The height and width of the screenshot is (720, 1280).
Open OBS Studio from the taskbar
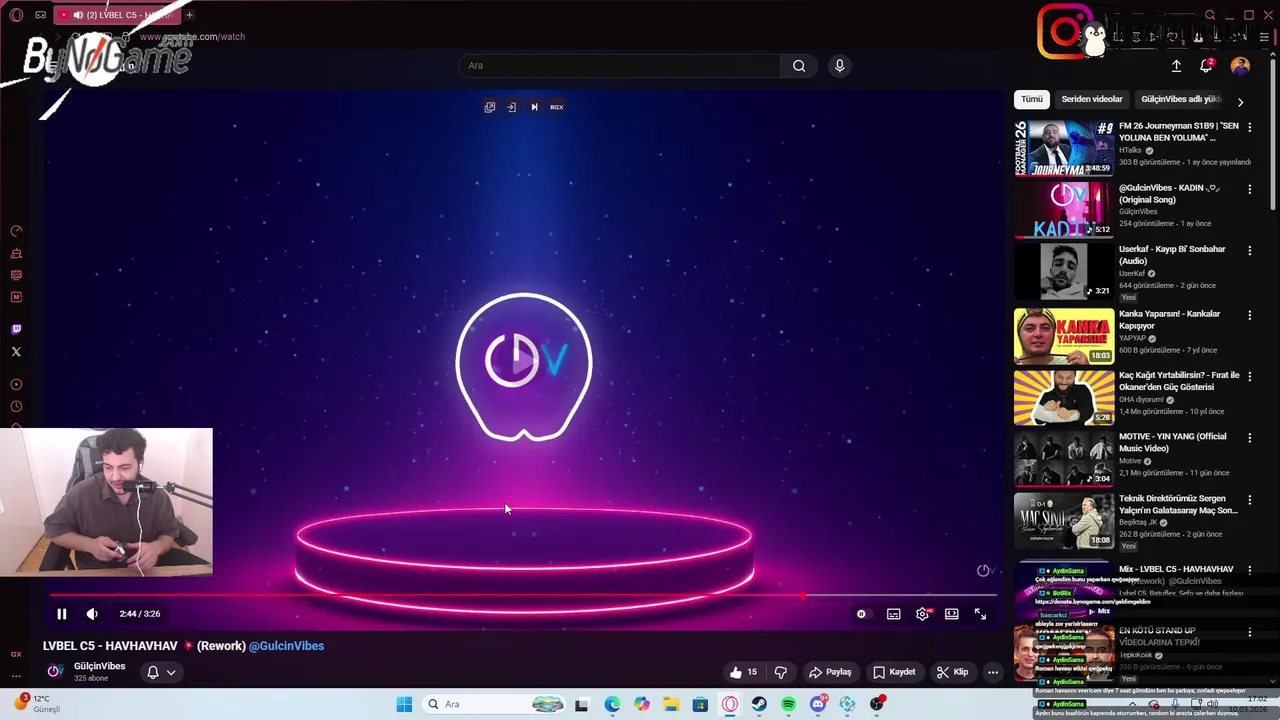[x=877, y=704]
